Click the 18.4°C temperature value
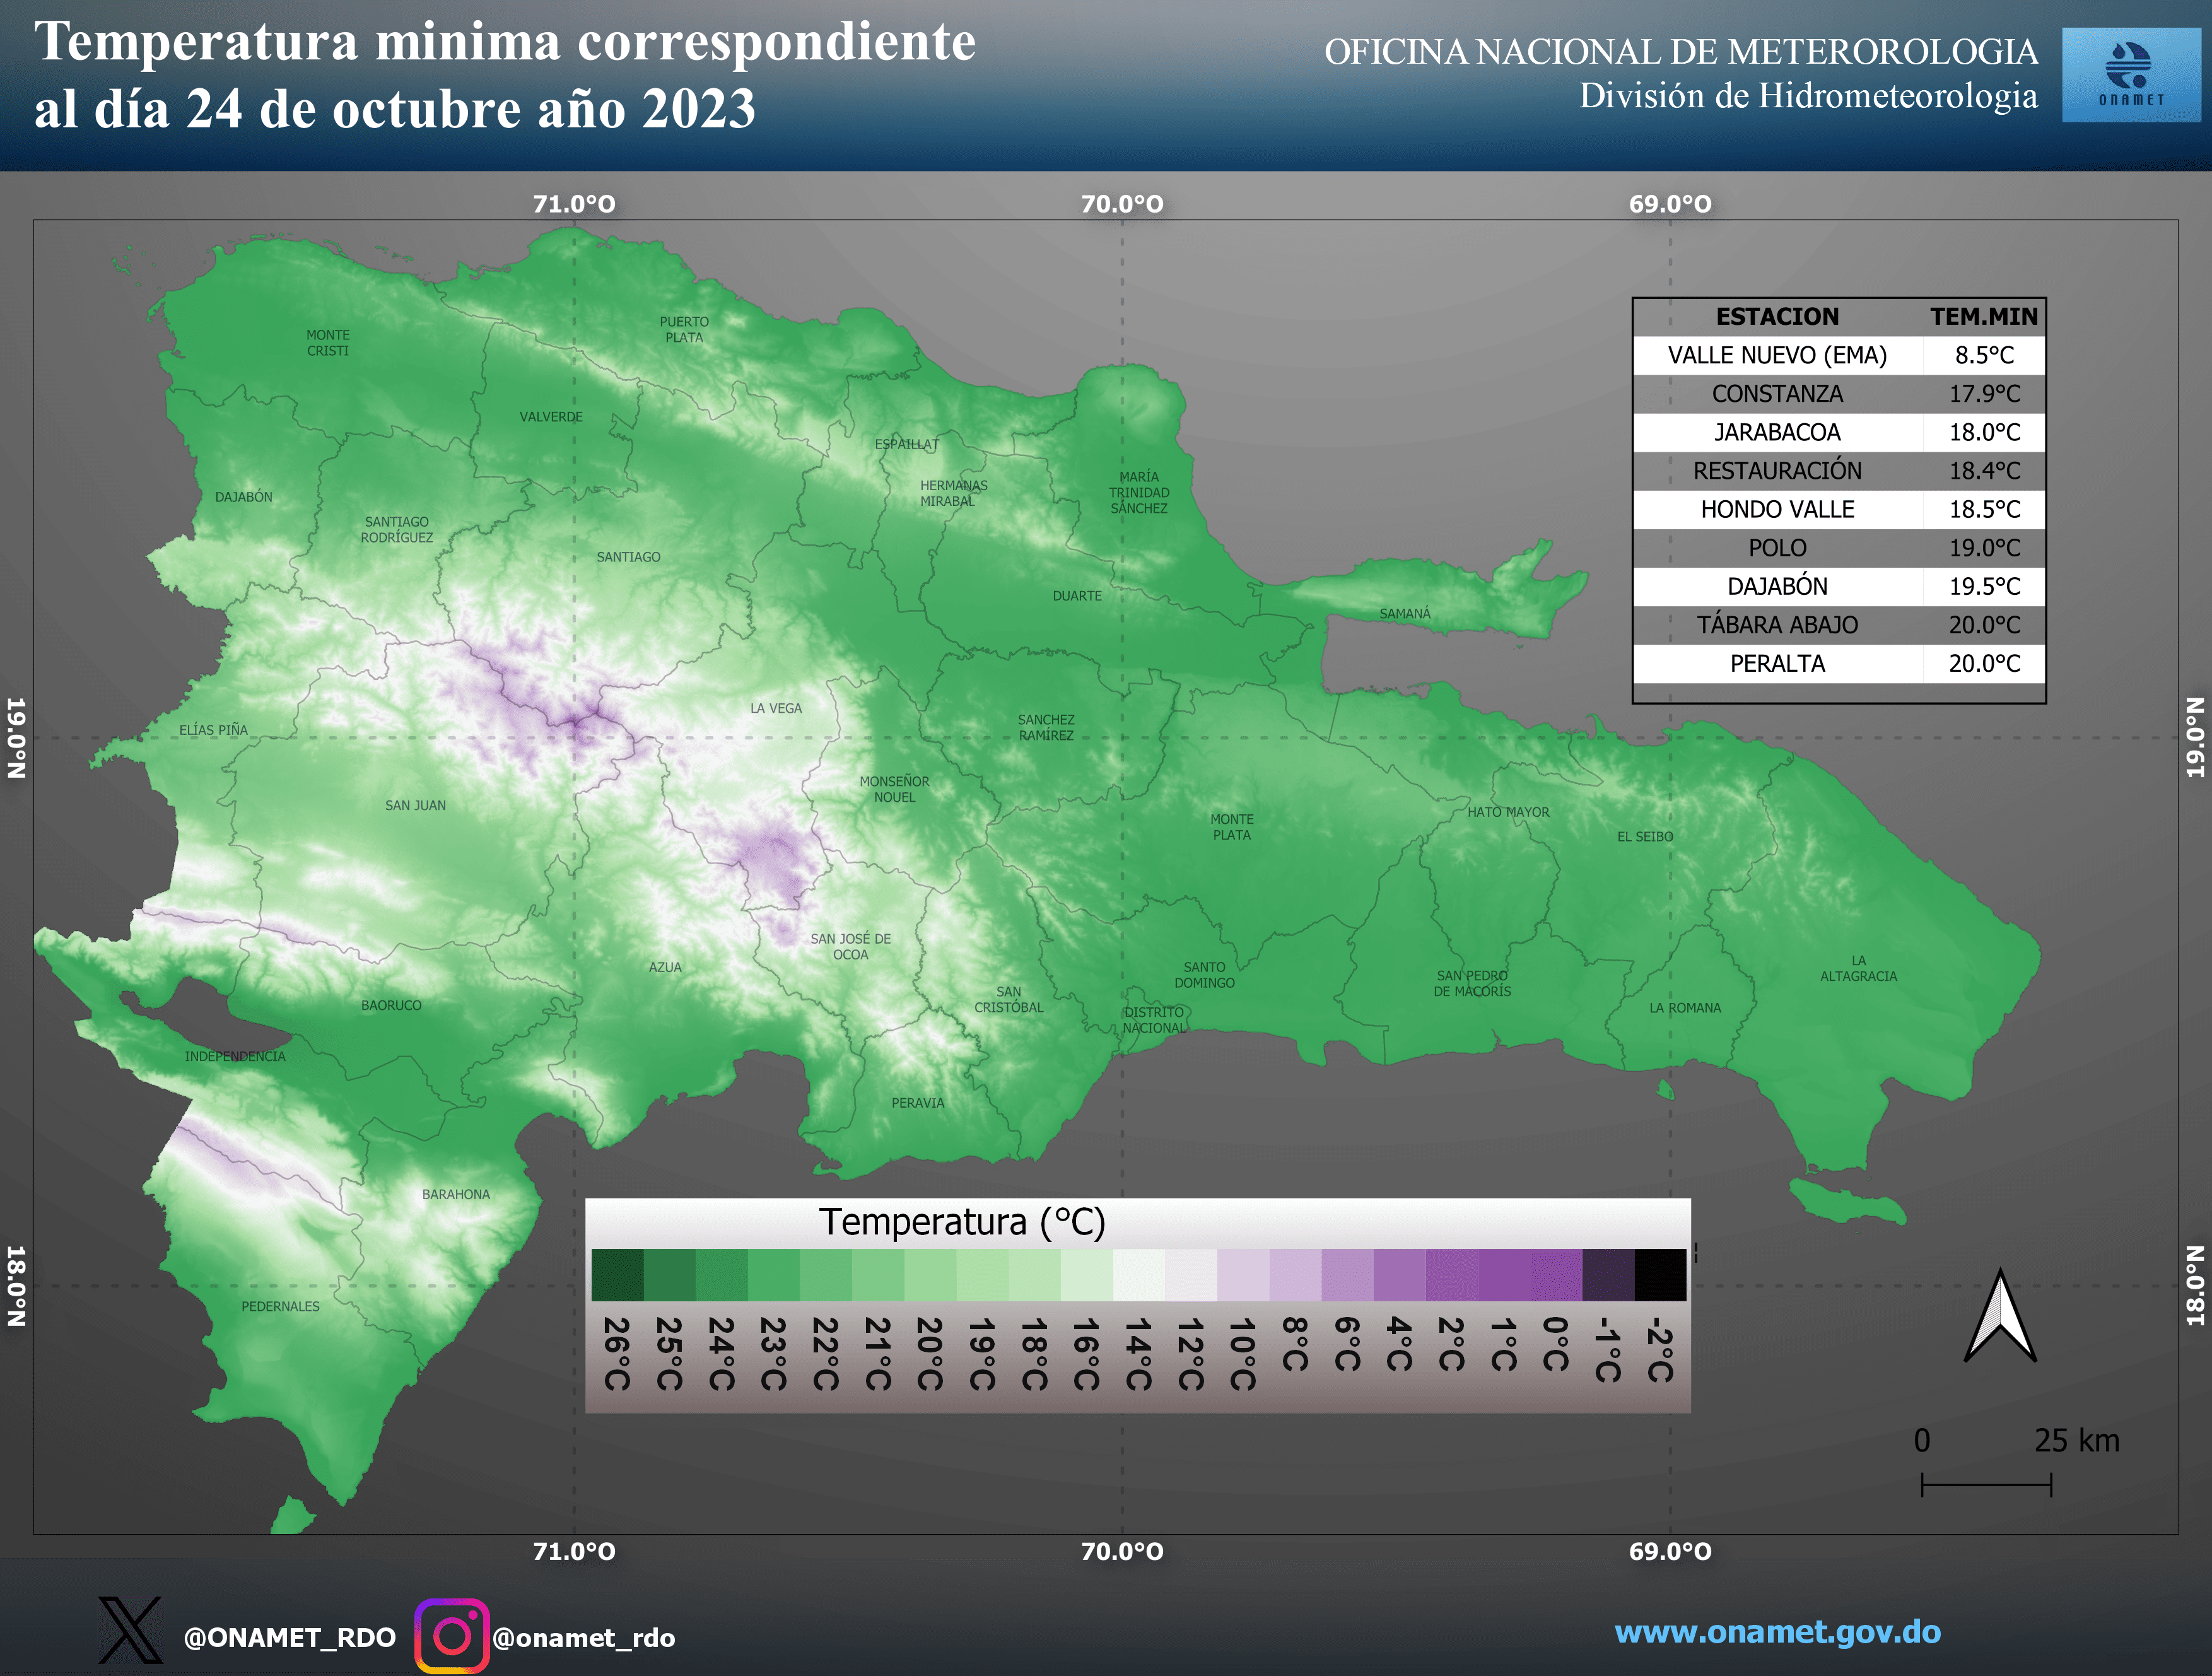Viewport: 2212px width, 1676px height. tap(1984, 471)
